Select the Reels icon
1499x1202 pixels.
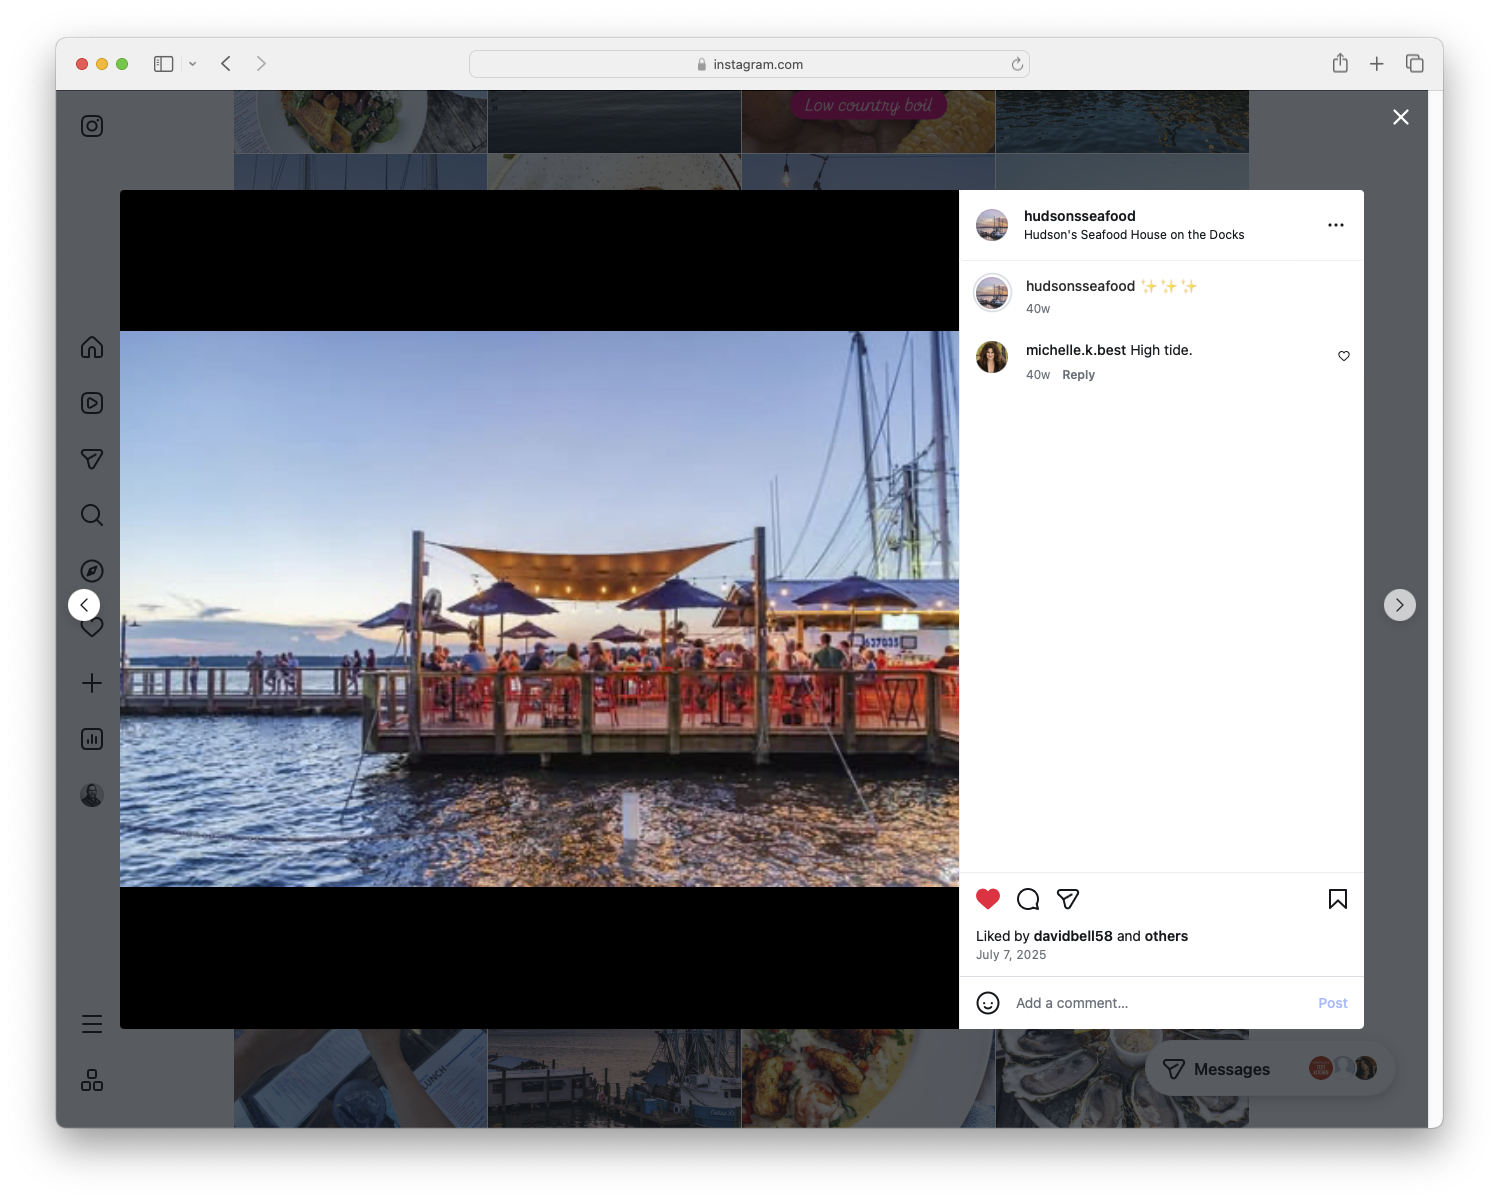tap(91, 403)
